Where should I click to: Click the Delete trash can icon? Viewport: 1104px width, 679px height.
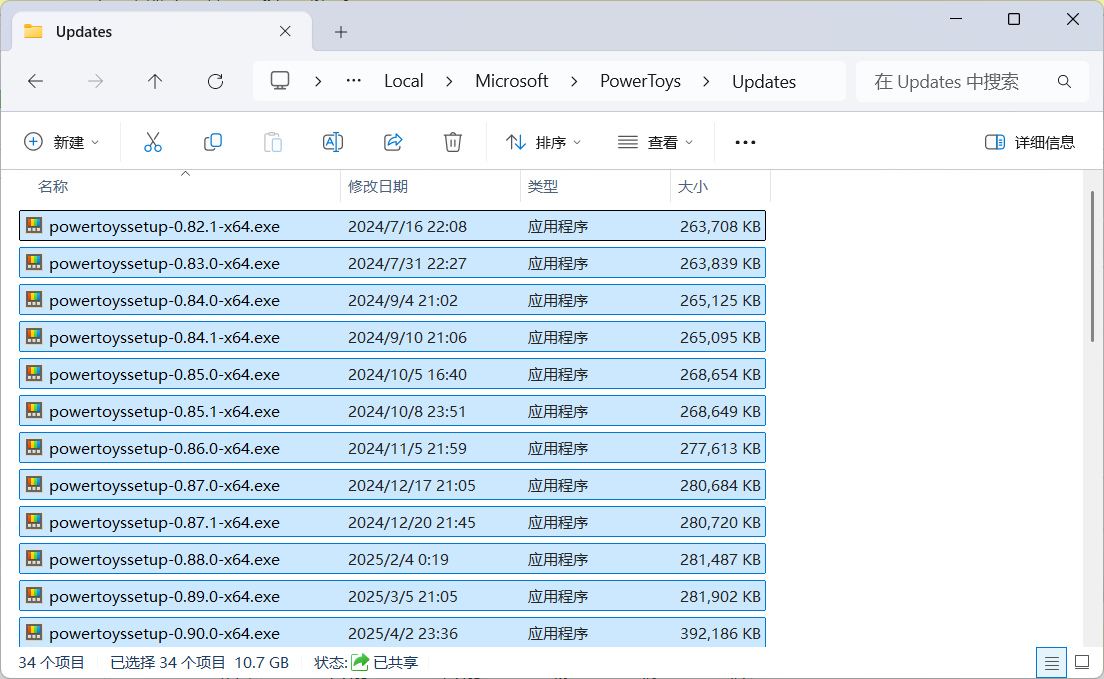point(453,142)
